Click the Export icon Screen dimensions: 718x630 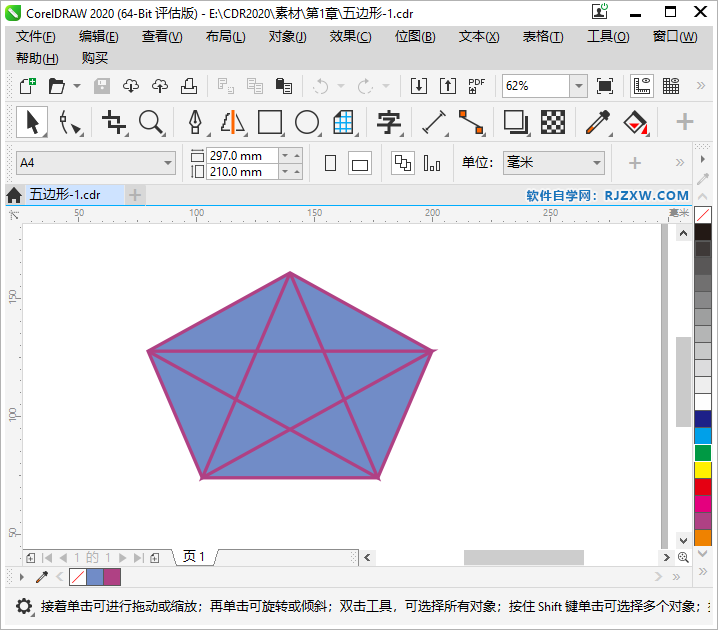(x=448, y=86)
